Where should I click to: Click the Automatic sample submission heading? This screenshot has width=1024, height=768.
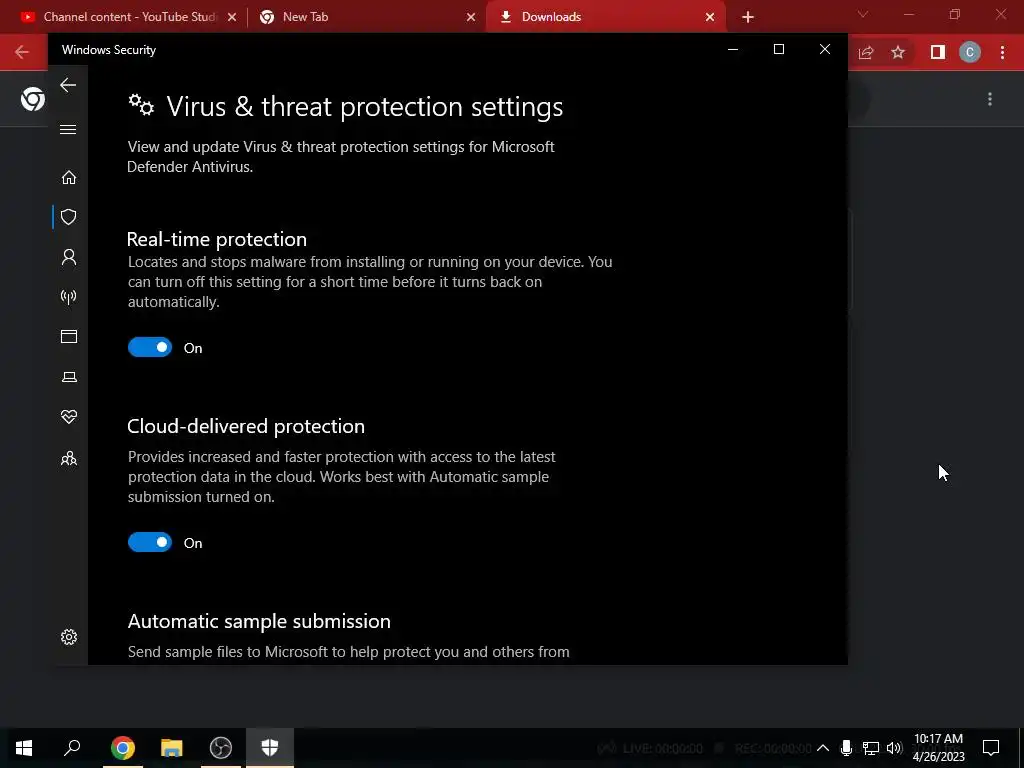259,621
